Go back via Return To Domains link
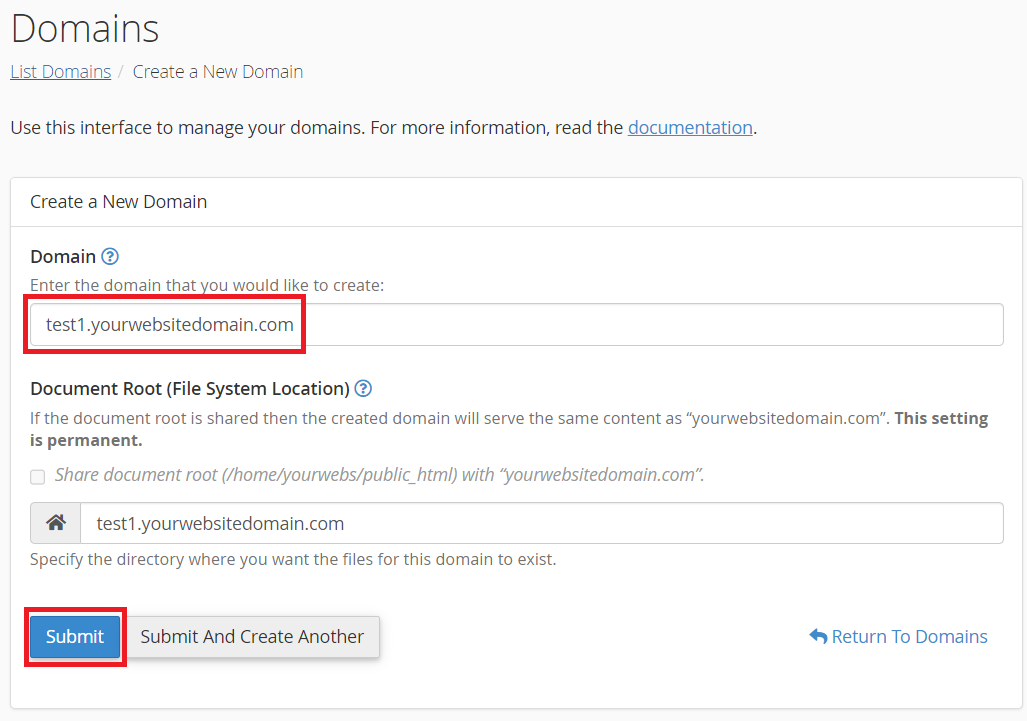The width and height of the screenshot is (1027, 721). click(909, 637)
